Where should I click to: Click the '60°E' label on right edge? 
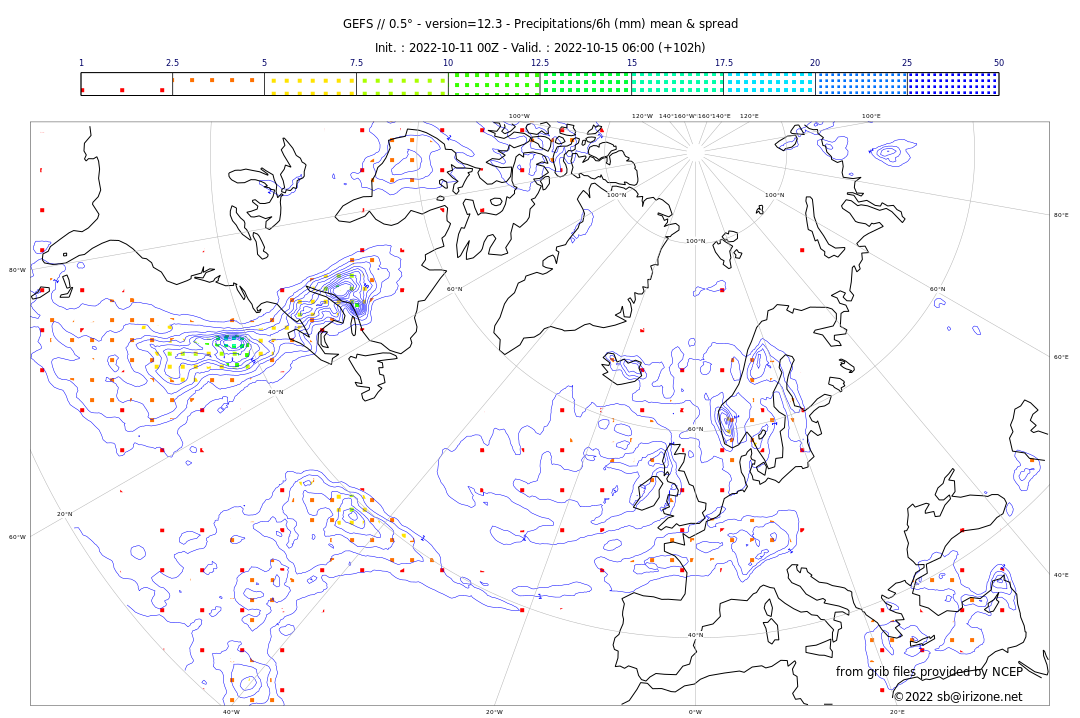point(1061,357)
